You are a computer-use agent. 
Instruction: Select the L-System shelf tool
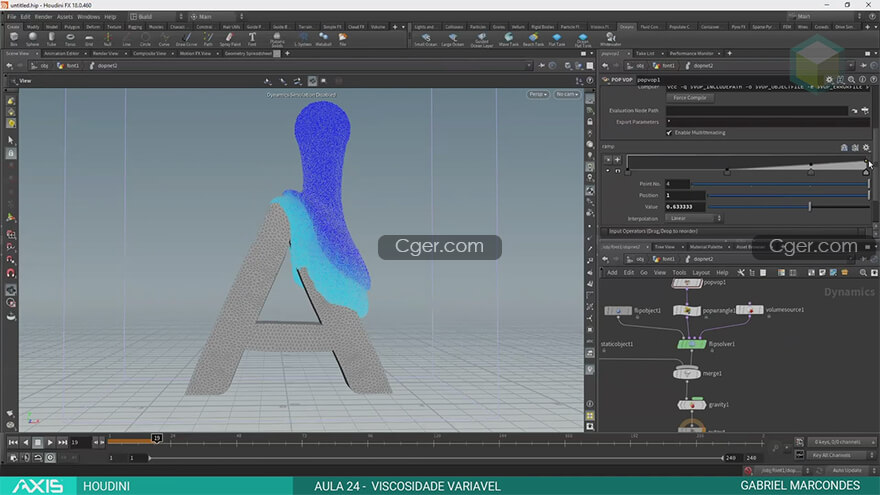tap(303, 39)
